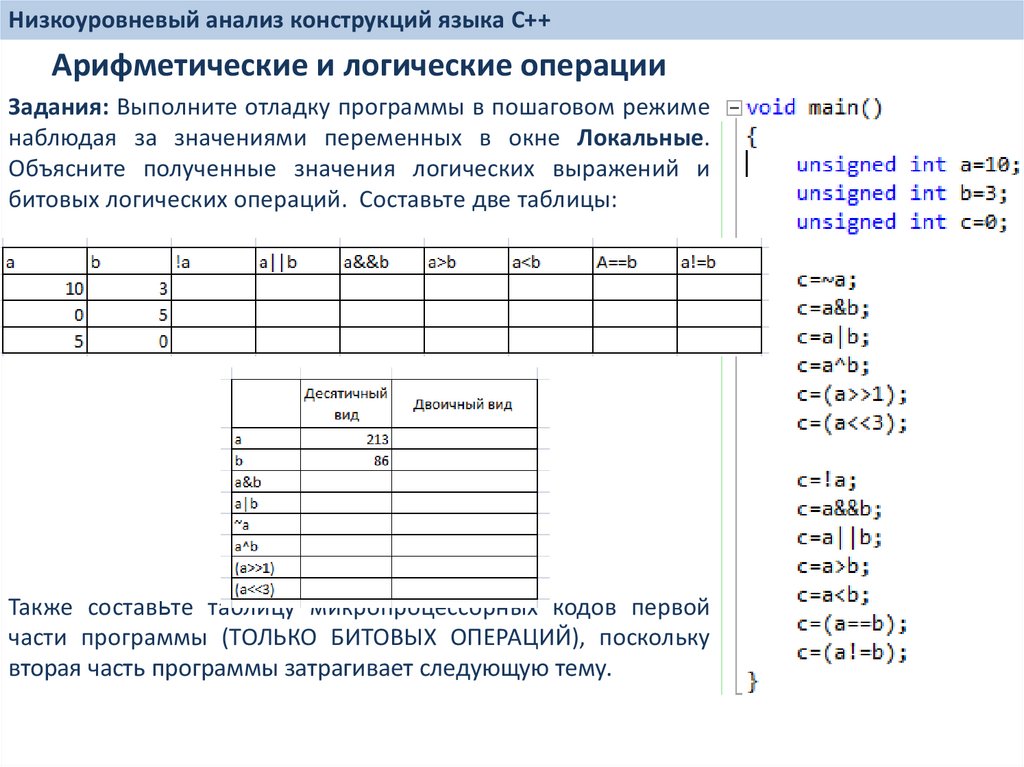The width and height of the screenshot is (1024, 767).
Task: Select the '~a' row label in second table
Action: [x=266, y=524]
